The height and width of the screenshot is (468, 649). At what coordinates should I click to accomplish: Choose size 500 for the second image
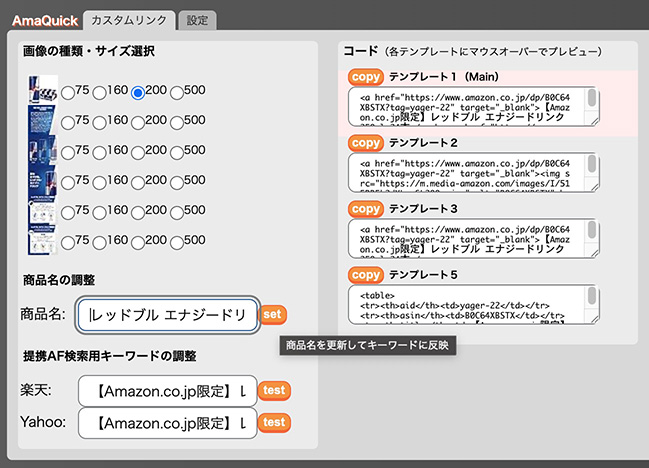click(x=177, y=123)
